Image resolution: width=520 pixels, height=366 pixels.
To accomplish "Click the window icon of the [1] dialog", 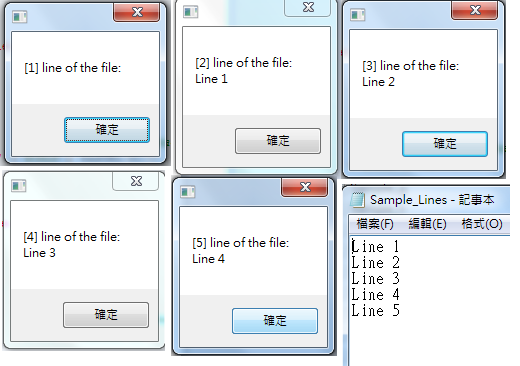I will click(19, 16).
